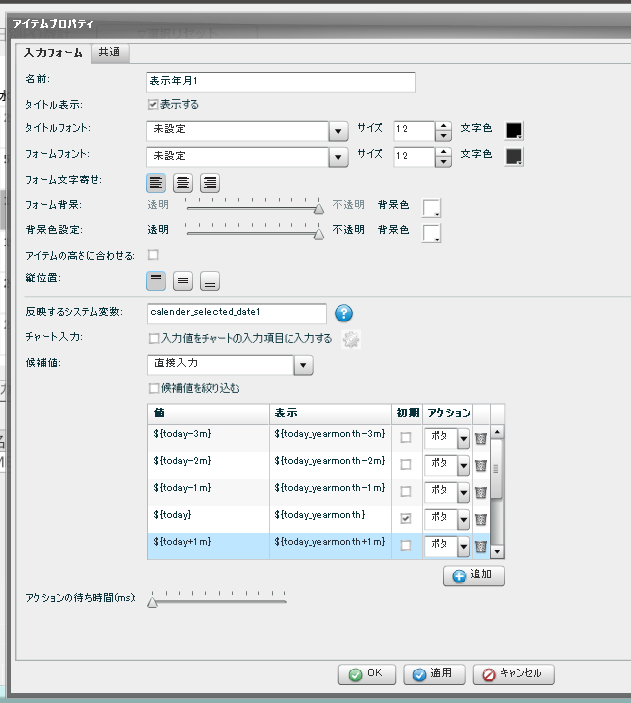Click the フォーム背景 transparency slider handle
This screenshot has width=631, height=703.
pos(318,208)
